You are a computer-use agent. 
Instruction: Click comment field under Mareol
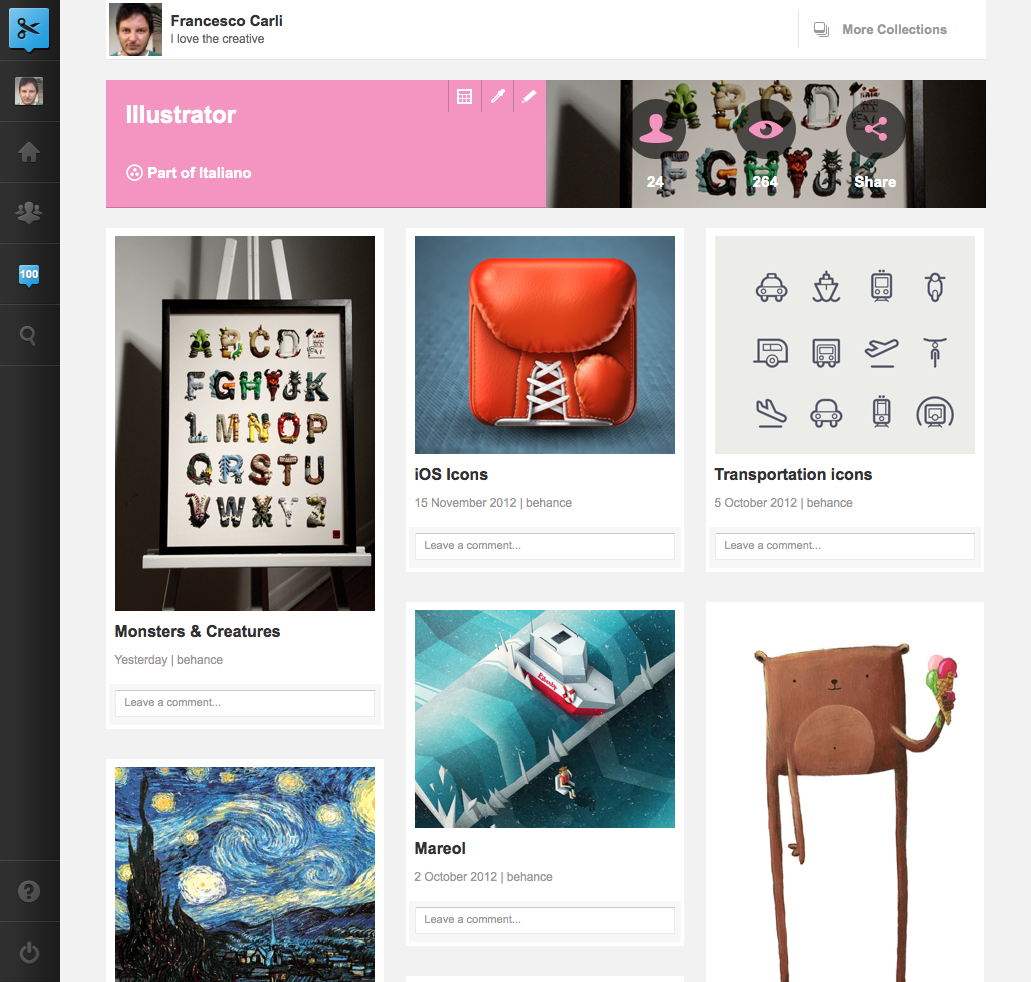point(544,920)
